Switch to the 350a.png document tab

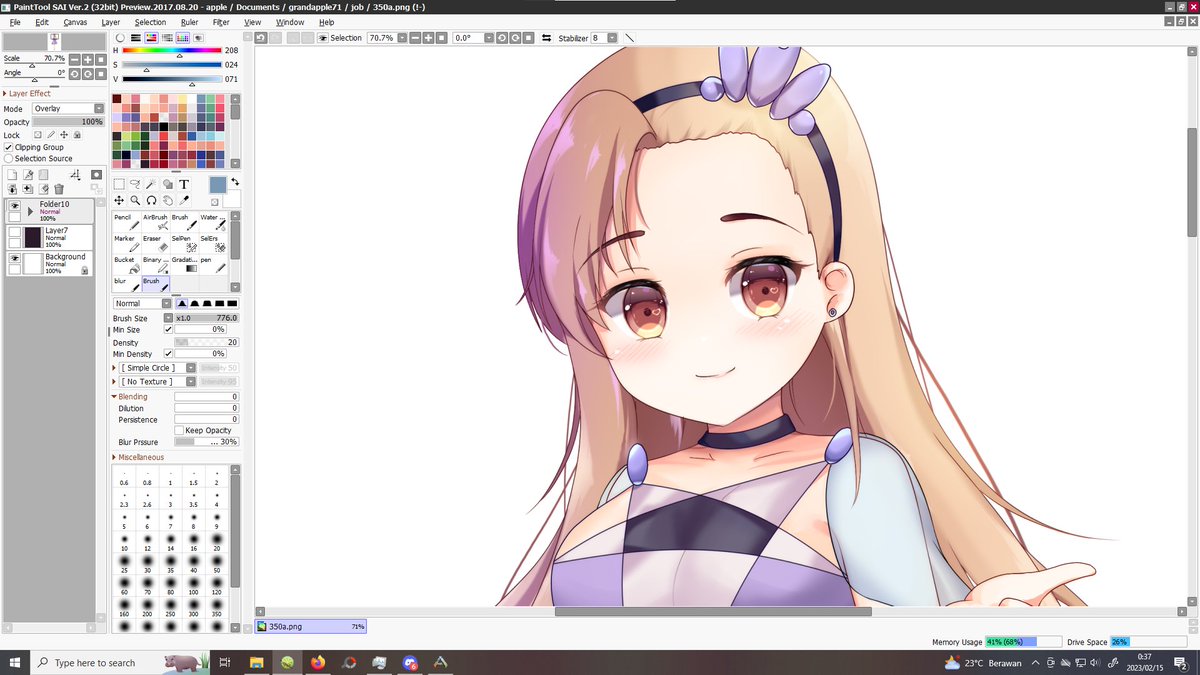coord(311,626)
